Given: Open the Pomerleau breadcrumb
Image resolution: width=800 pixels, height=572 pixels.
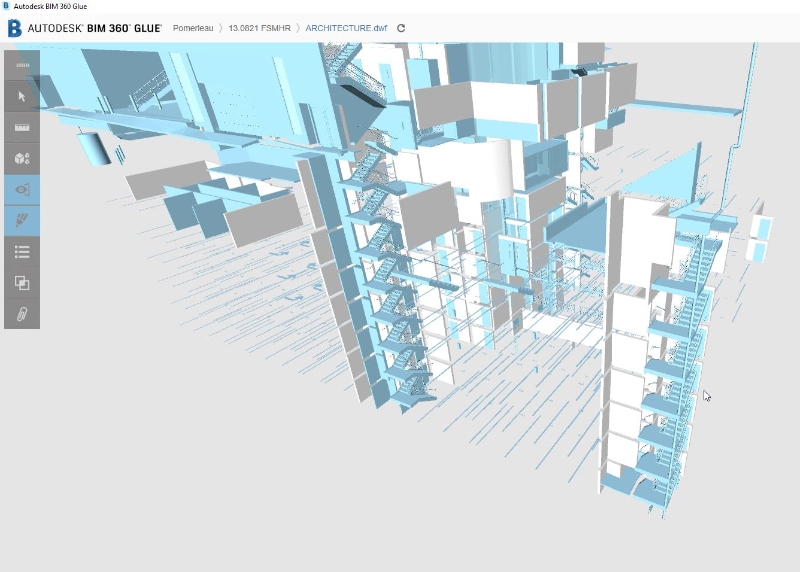Looking at the screenshot, I should point(193,28).
